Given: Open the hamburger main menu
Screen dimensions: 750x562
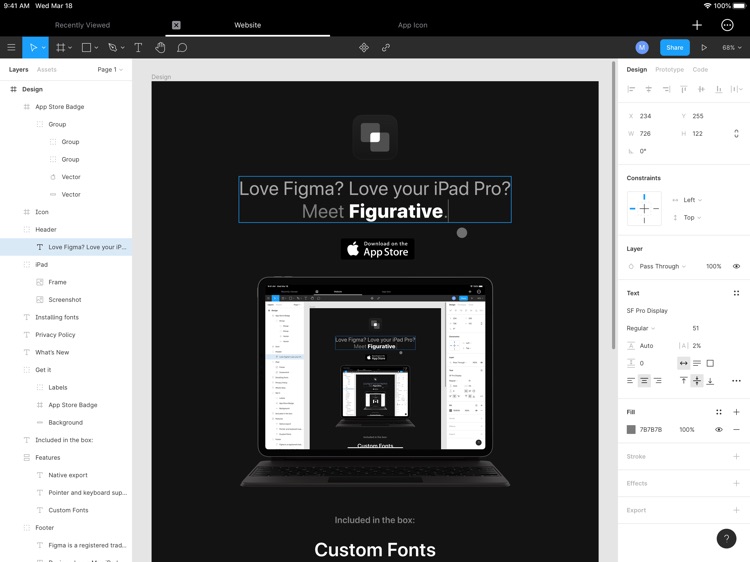Looking at the screenshot, I should point(11,47).
